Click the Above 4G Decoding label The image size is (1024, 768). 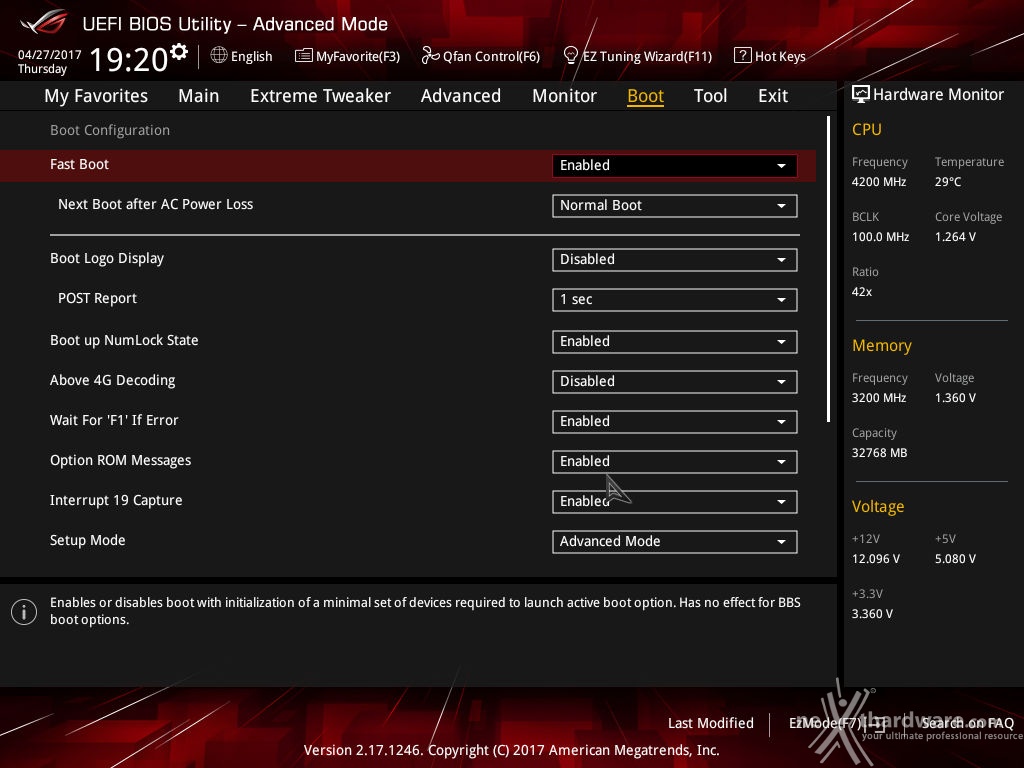(x=112, y=380)
